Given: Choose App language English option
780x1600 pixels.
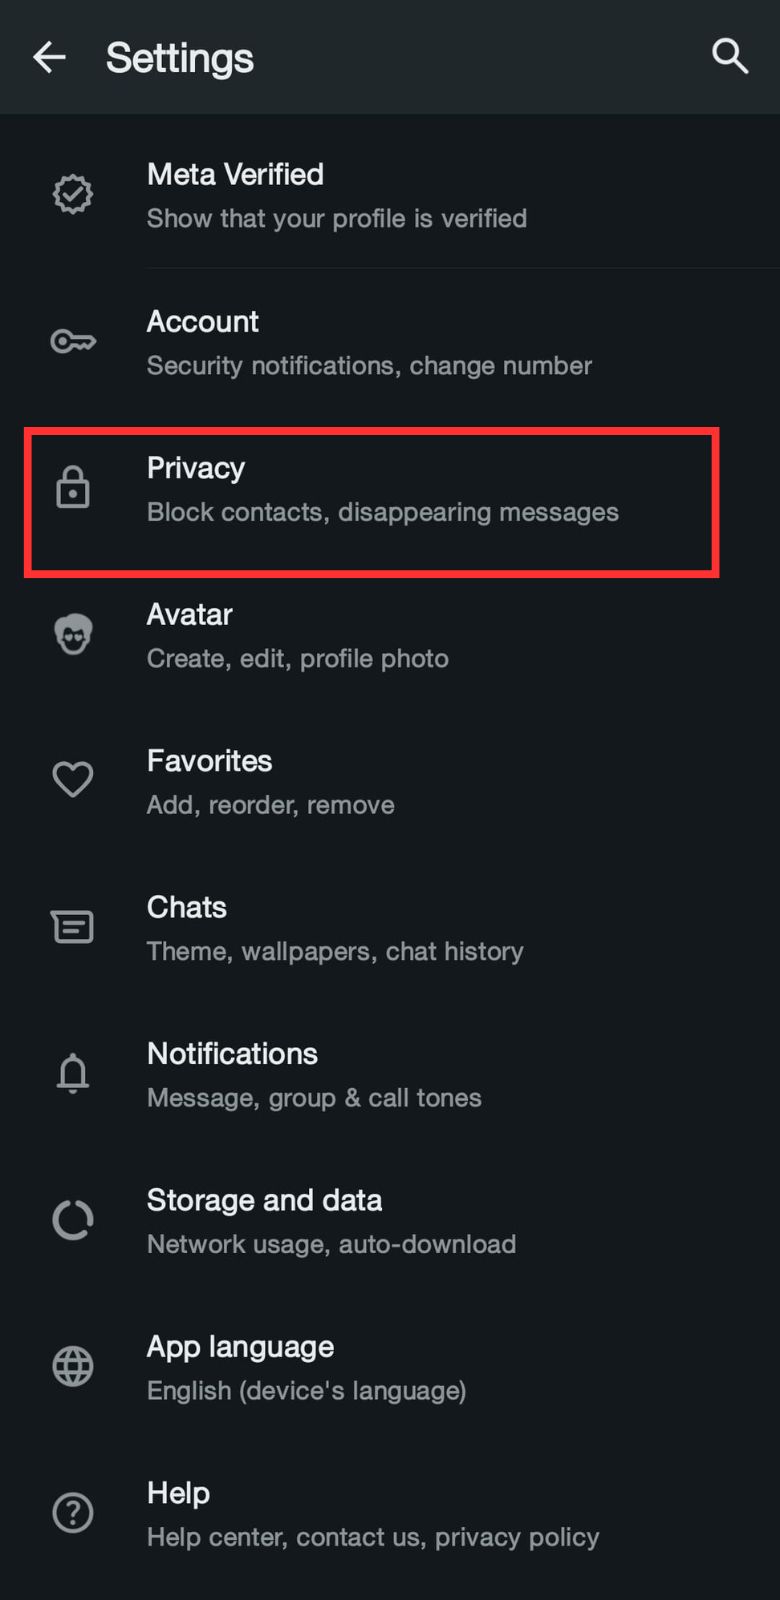Looking at the screenshot, I should click(390, 1367).
